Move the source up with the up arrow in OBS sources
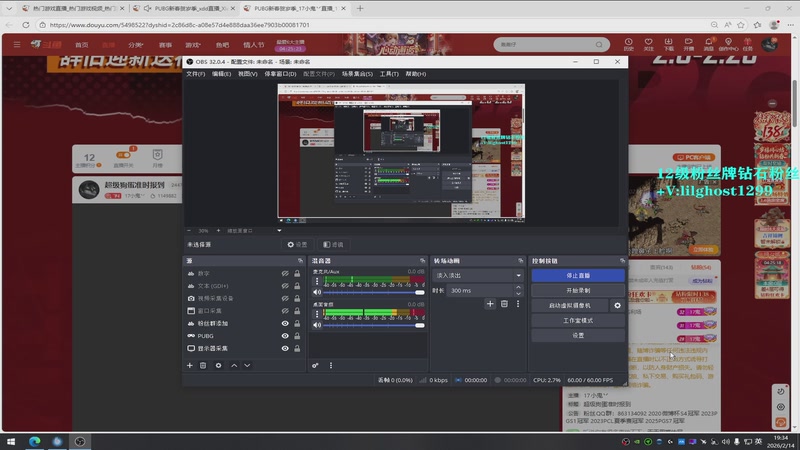This screenshot has width=800, height=450. click(234, 365)
